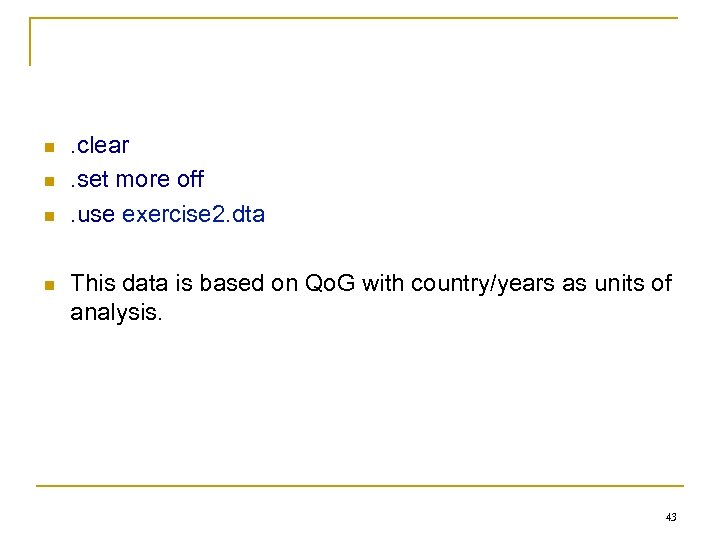This screenshot has height=540, width=720.
Task: Click the gold horizontal line at the top
Action: pyautogui.click(x=352, y=18)
